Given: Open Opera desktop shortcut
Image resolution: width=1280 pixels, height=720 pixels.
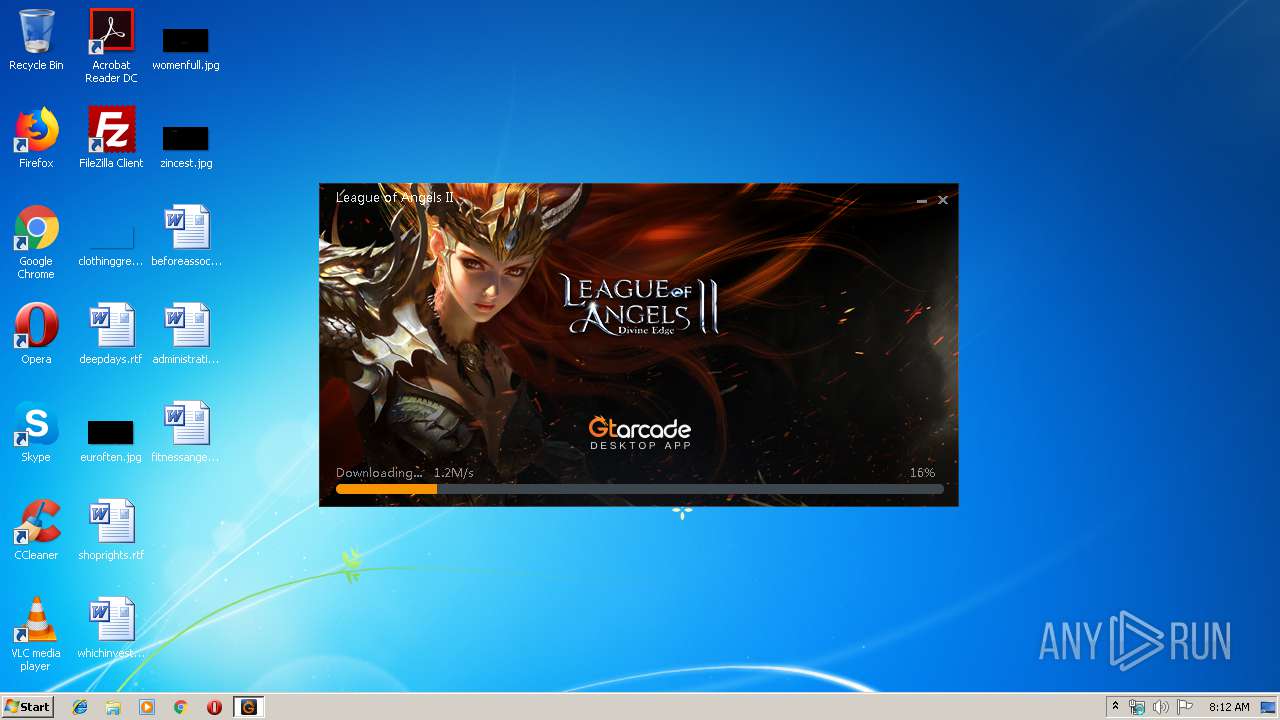Looking at the screenshot, I should (x=36, y=334).
